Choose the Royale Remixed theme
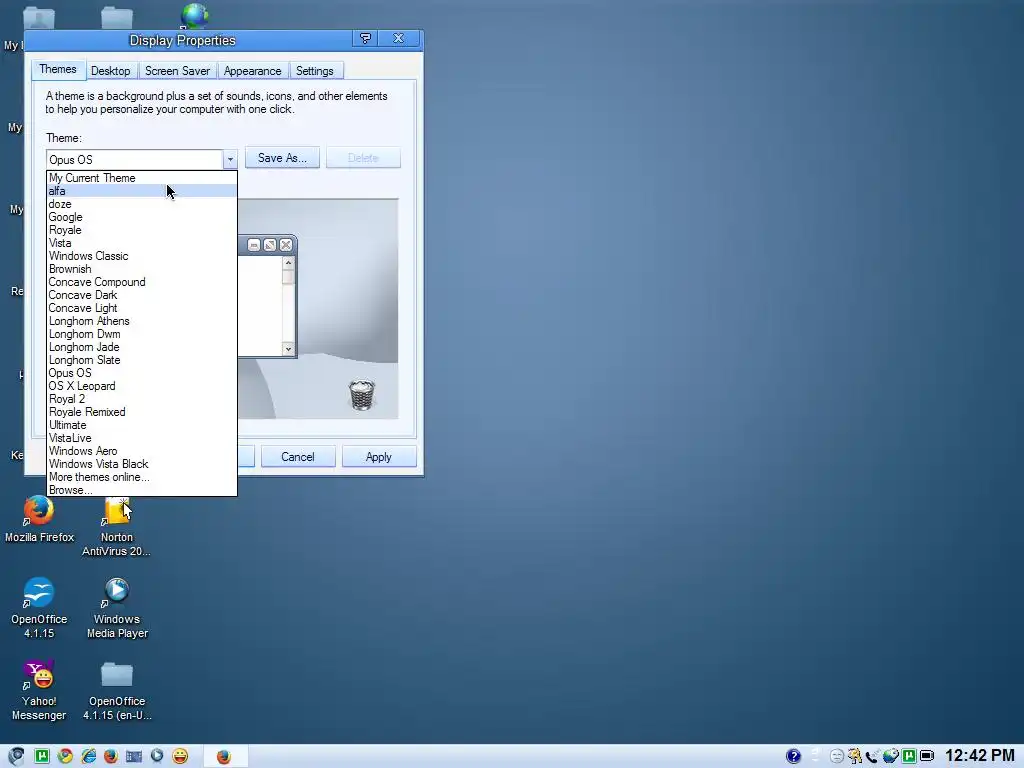Screen dimensions: 1024x768 [x=142, y=412]
